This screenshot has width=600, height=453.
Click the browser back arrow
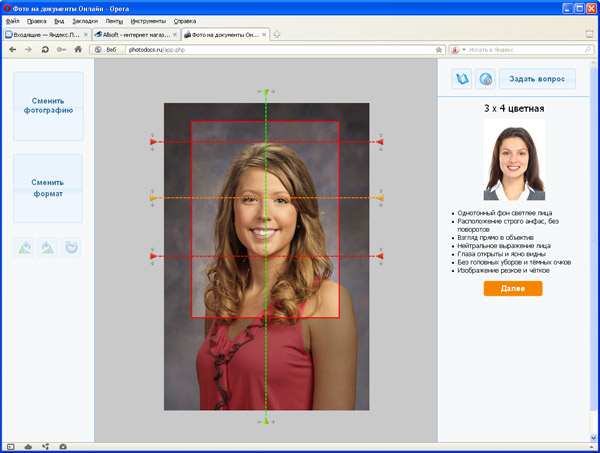[12, 49]
